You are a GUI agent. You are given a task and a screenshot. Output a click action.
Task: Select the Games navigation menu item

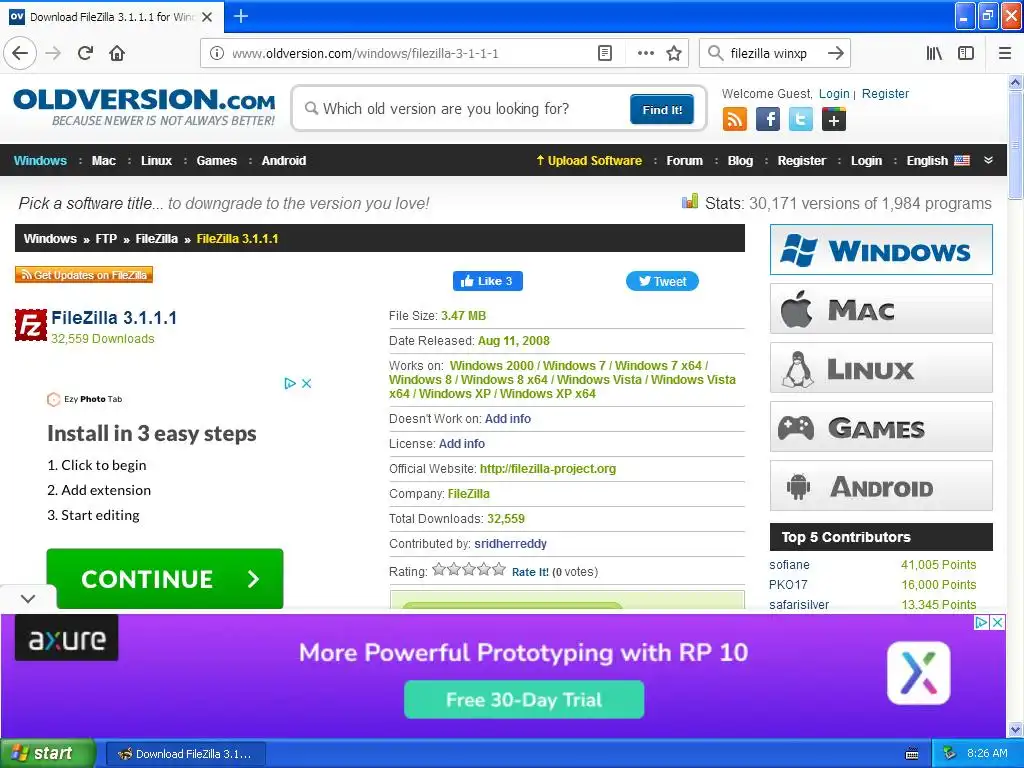pos(216,161)
